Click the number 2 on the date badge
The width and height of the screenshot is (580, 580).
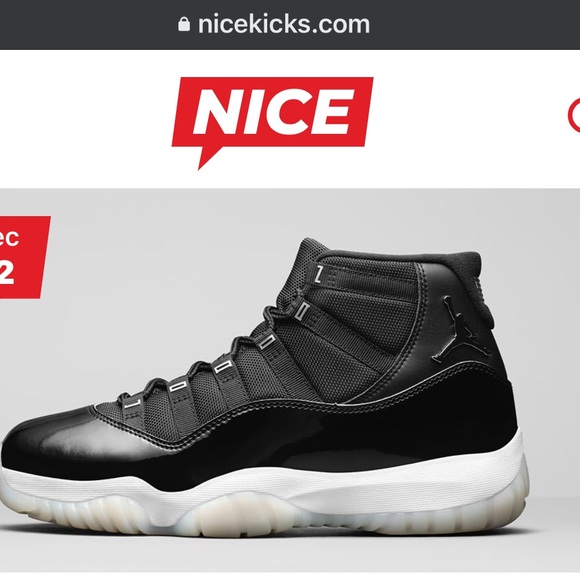pyautogui.click(x=7, y=274)
